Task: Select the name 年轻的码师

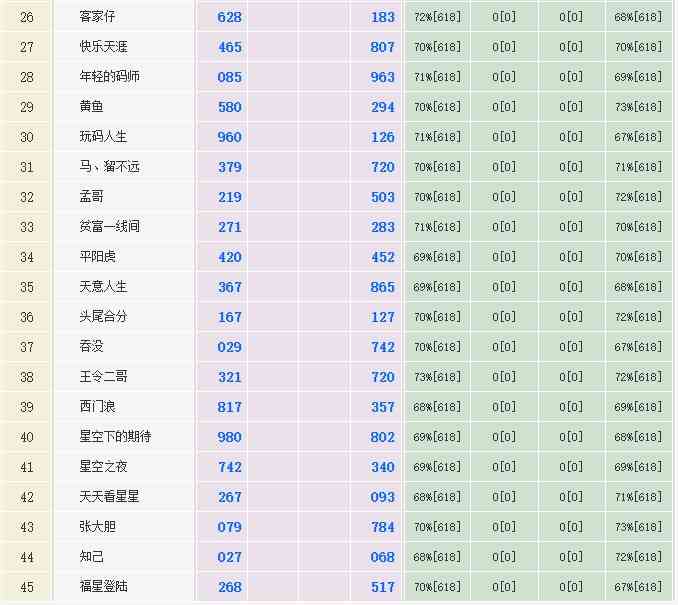Action: 110,77
